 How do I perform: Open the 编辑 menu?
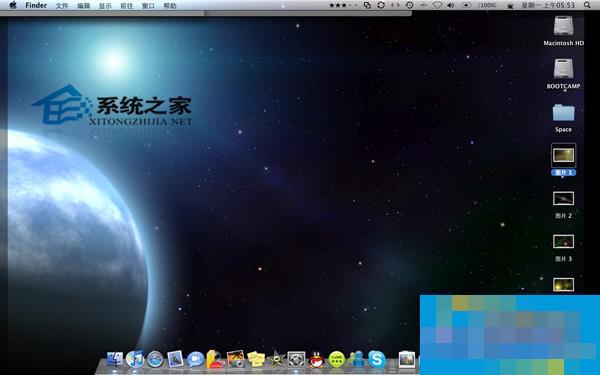pyautogui.click(x=83, y=6)
